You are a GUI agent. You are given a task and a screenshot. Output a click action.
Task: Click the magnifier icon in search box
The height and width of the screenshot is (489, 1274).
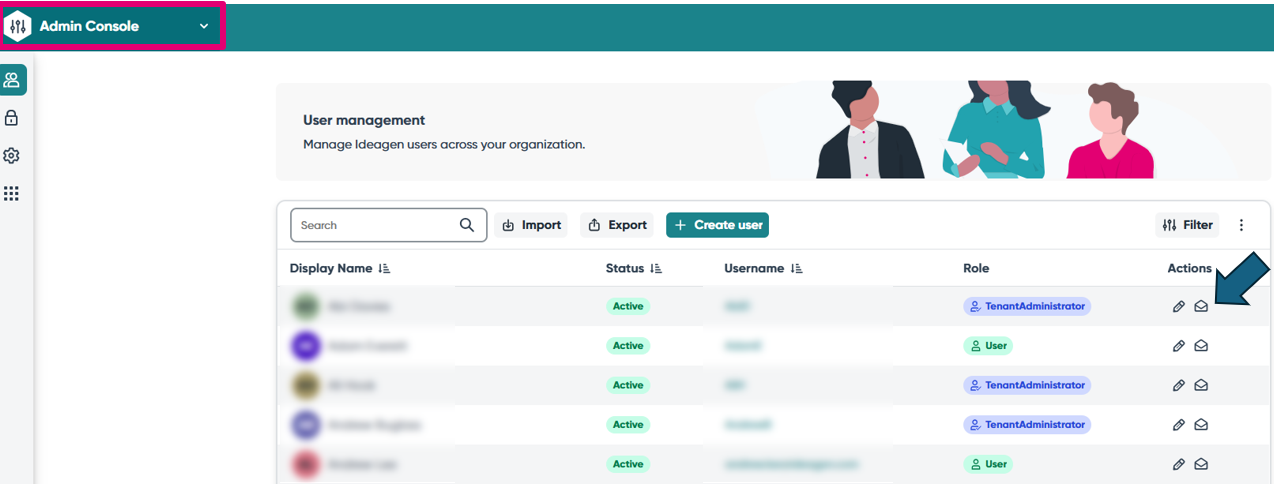pyautogui.click(x=467, y=225)
